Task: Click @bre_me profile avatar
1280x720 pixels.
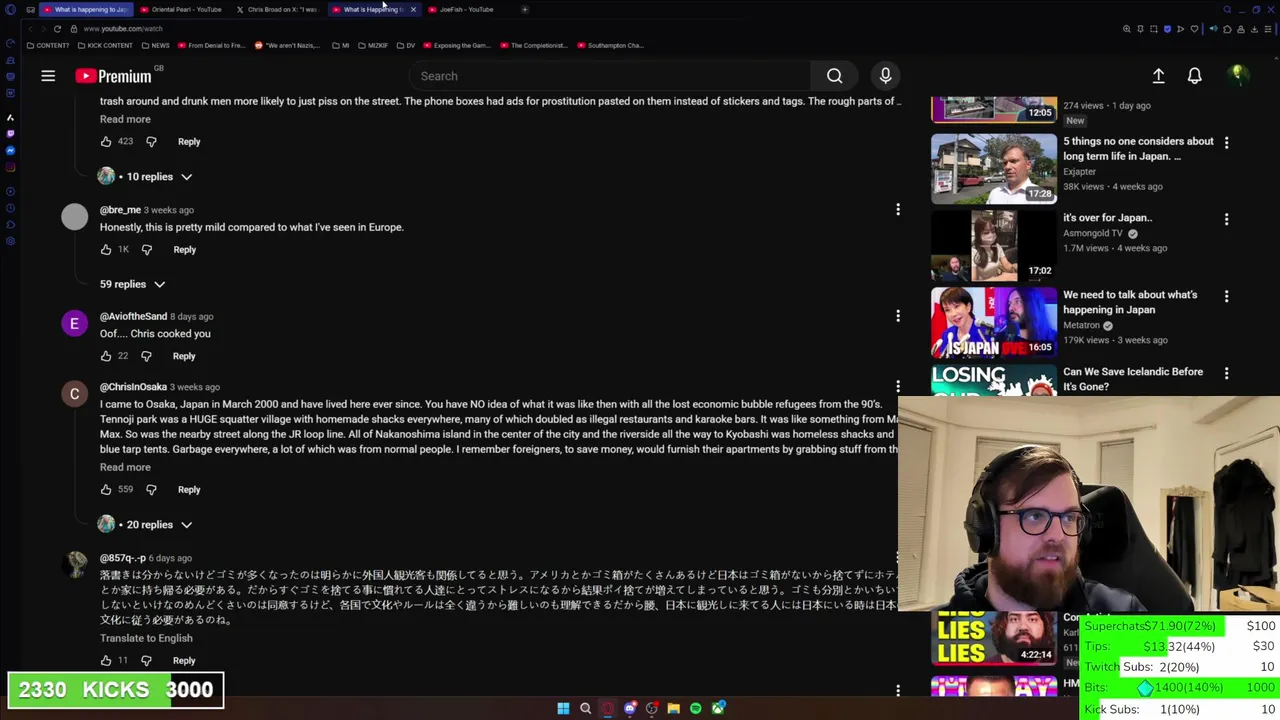Action: coord(75,217)
